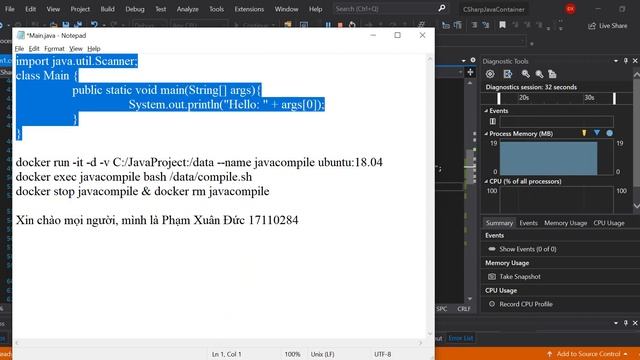
Task: Click the left timeline selection handle near 20s
Action: coord(498,98)
